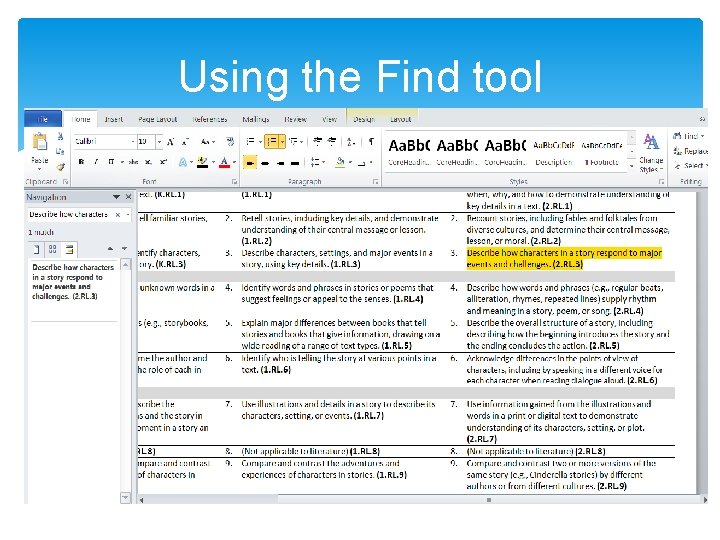Toggle Show/Hide paragraph marks
This screenshot has height=540, width=720.
tap(371, 141)
